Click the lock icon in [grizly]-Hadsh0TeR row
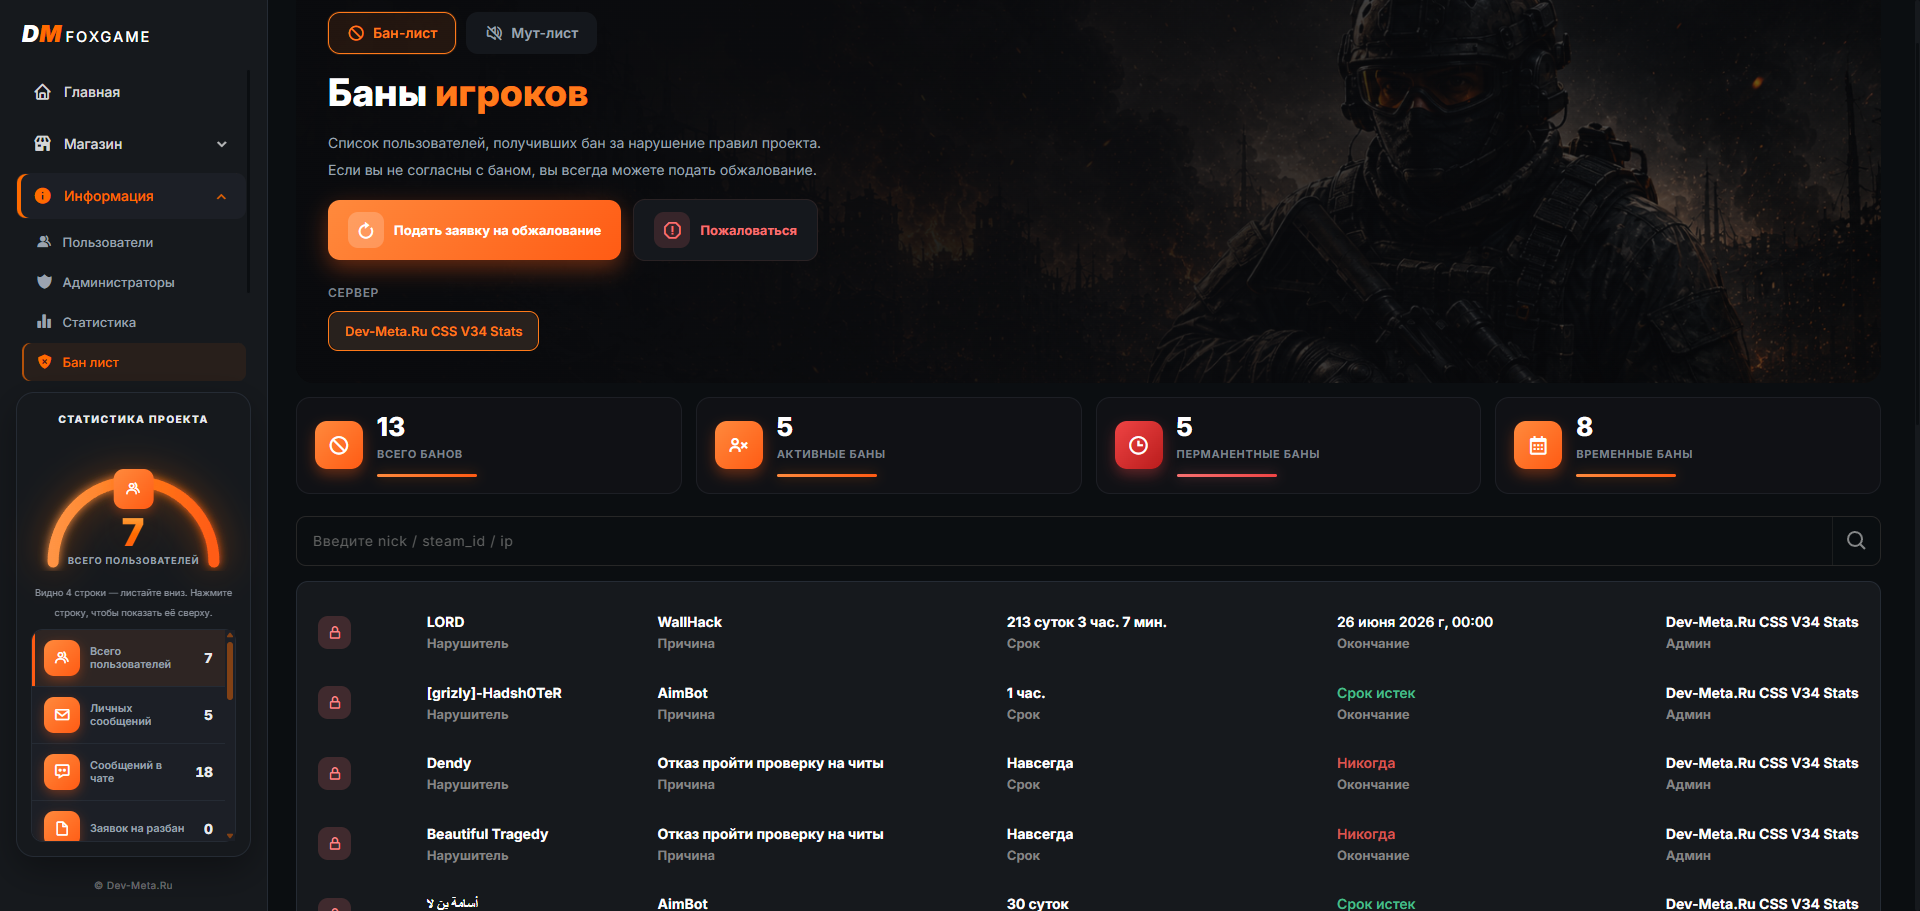Screen dimensions: 1920x911 tap(335, 703)
